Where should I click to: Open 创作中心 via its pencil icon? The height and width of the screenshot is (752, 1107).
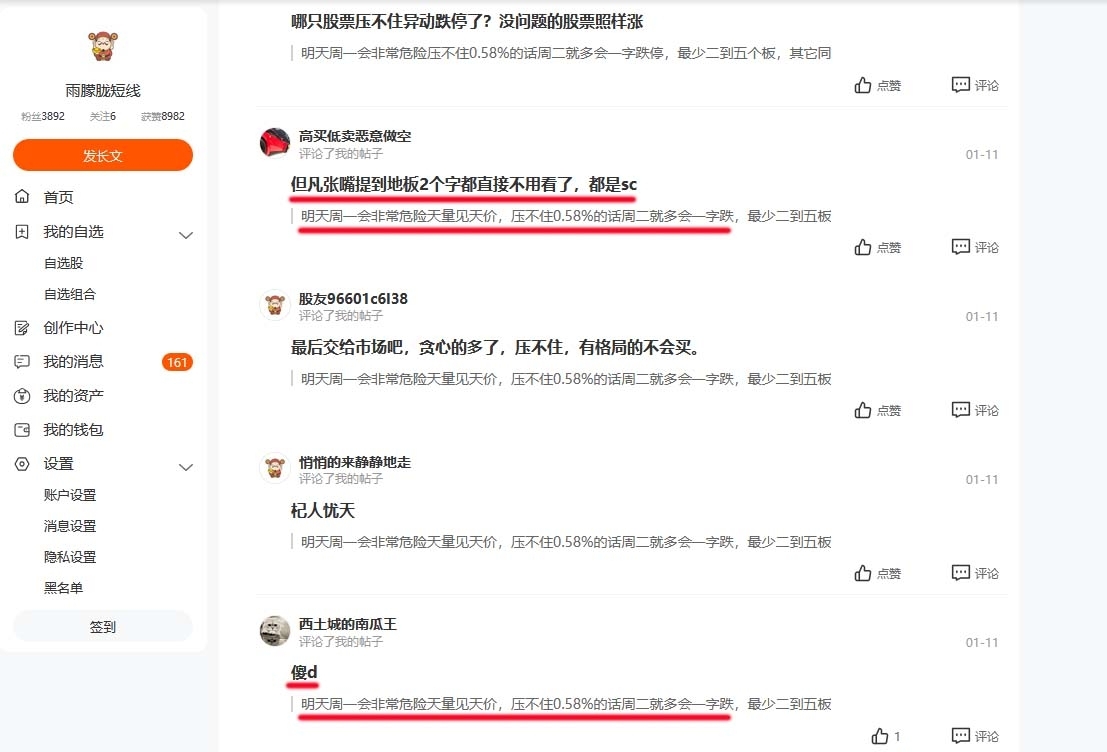pyautogui.click(x=22, y=328)
